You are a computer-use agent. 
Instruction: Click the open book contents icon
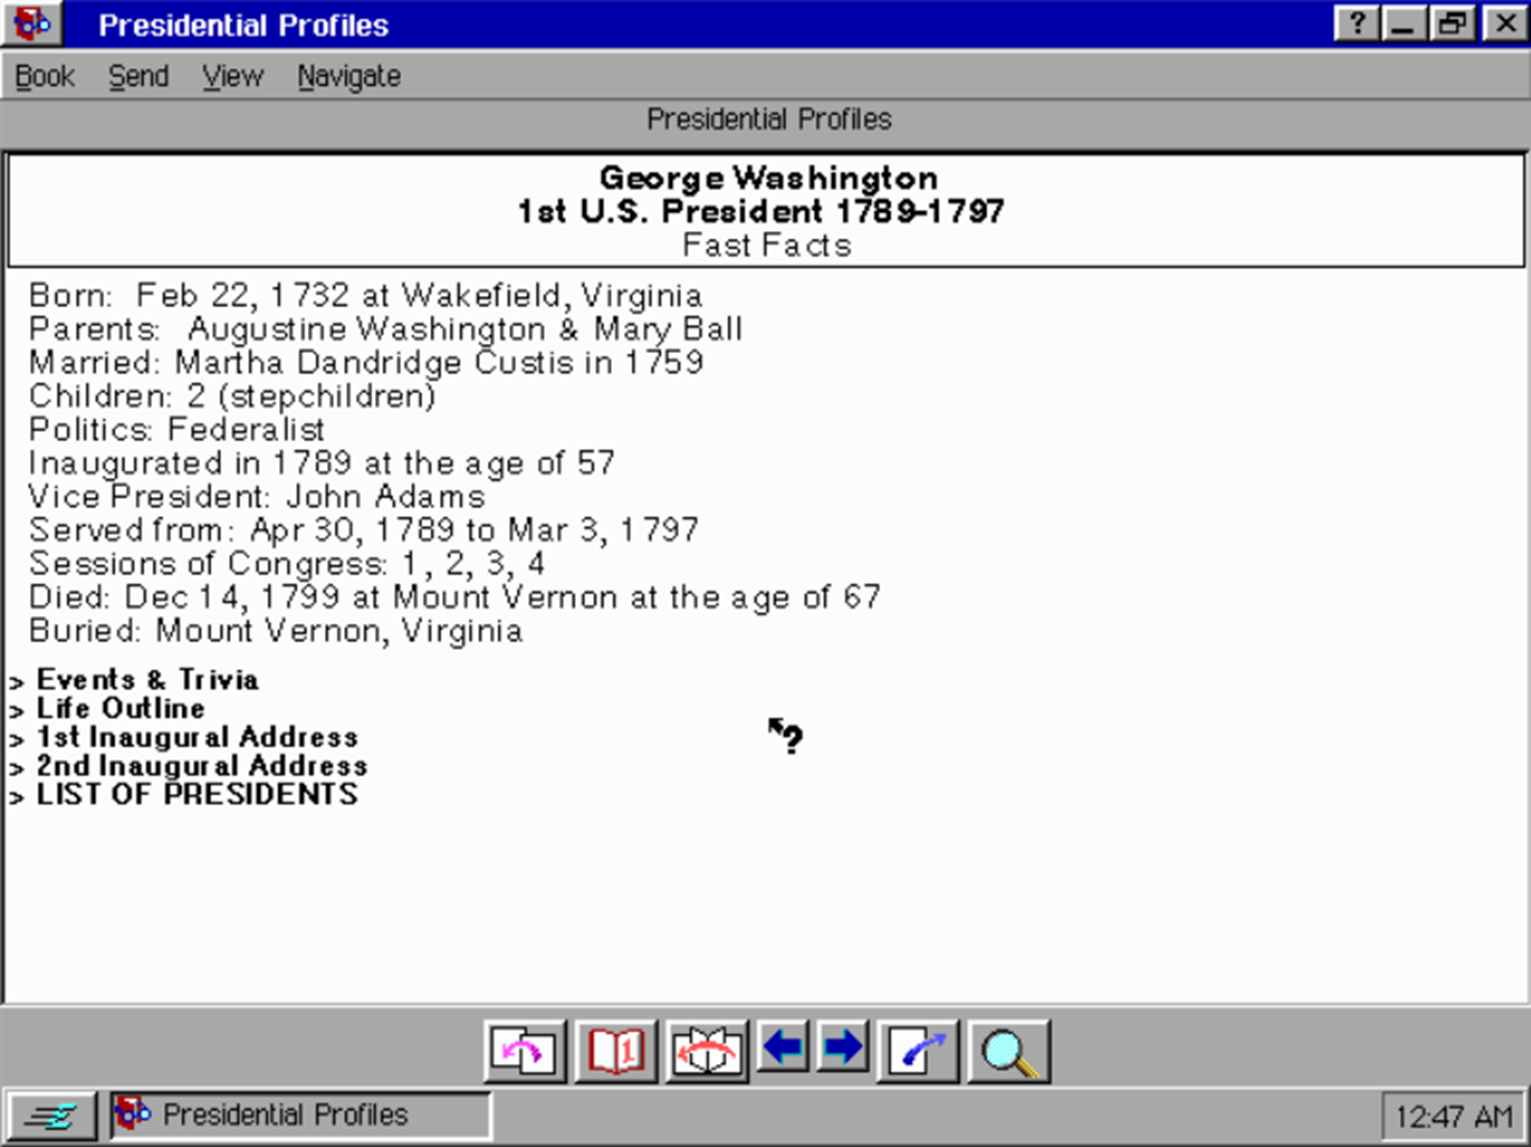coord(706,1051)
